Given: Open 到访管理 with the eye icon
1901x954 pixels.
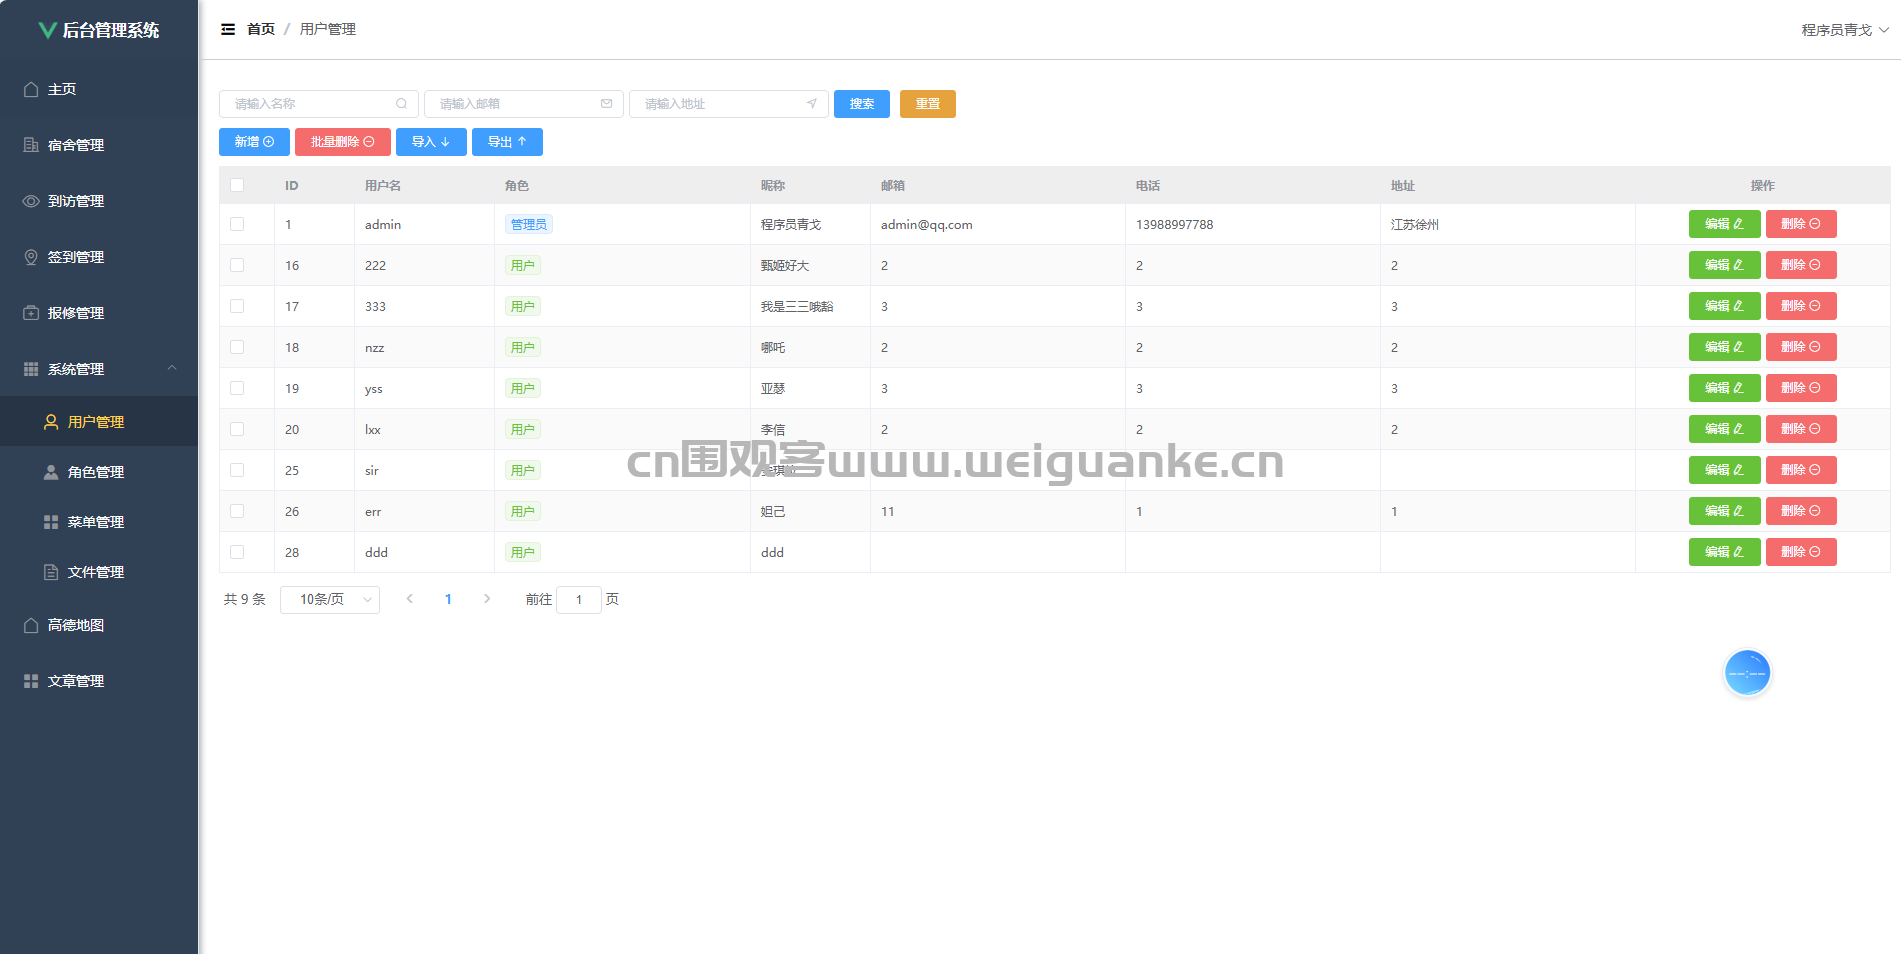Looking at the screenshot, I should 76,201.
